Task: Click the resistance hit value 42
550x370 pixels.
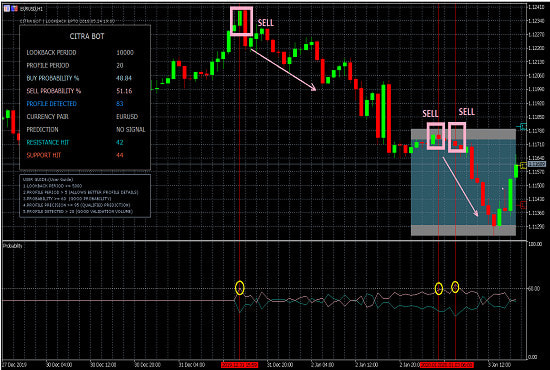Action: point(120,143)
